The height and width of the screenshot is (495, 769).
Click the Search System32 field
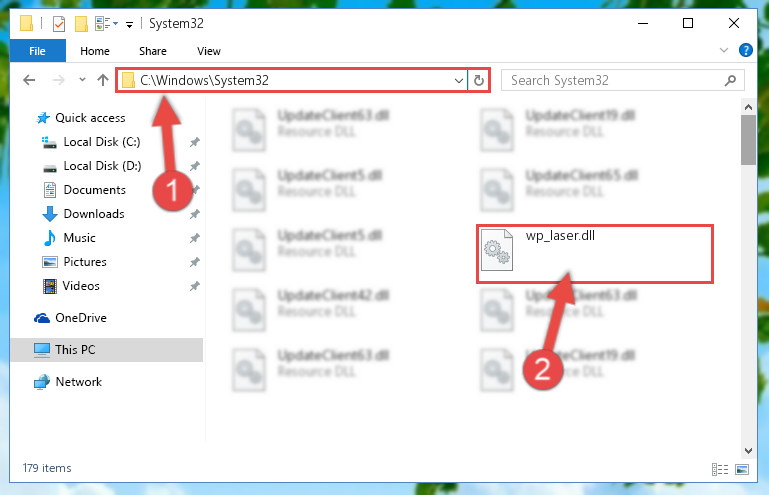tap(615, 80)
